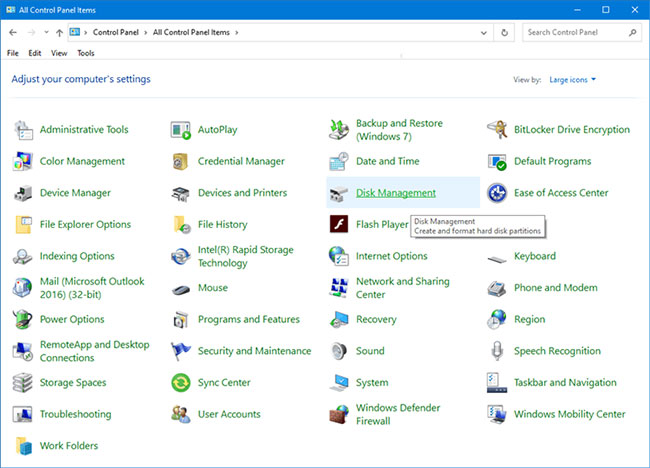The width and height of the screenshot is (650, 468).
Task: Open RemoteApp and Desktop Connections link
Action: 95,351
